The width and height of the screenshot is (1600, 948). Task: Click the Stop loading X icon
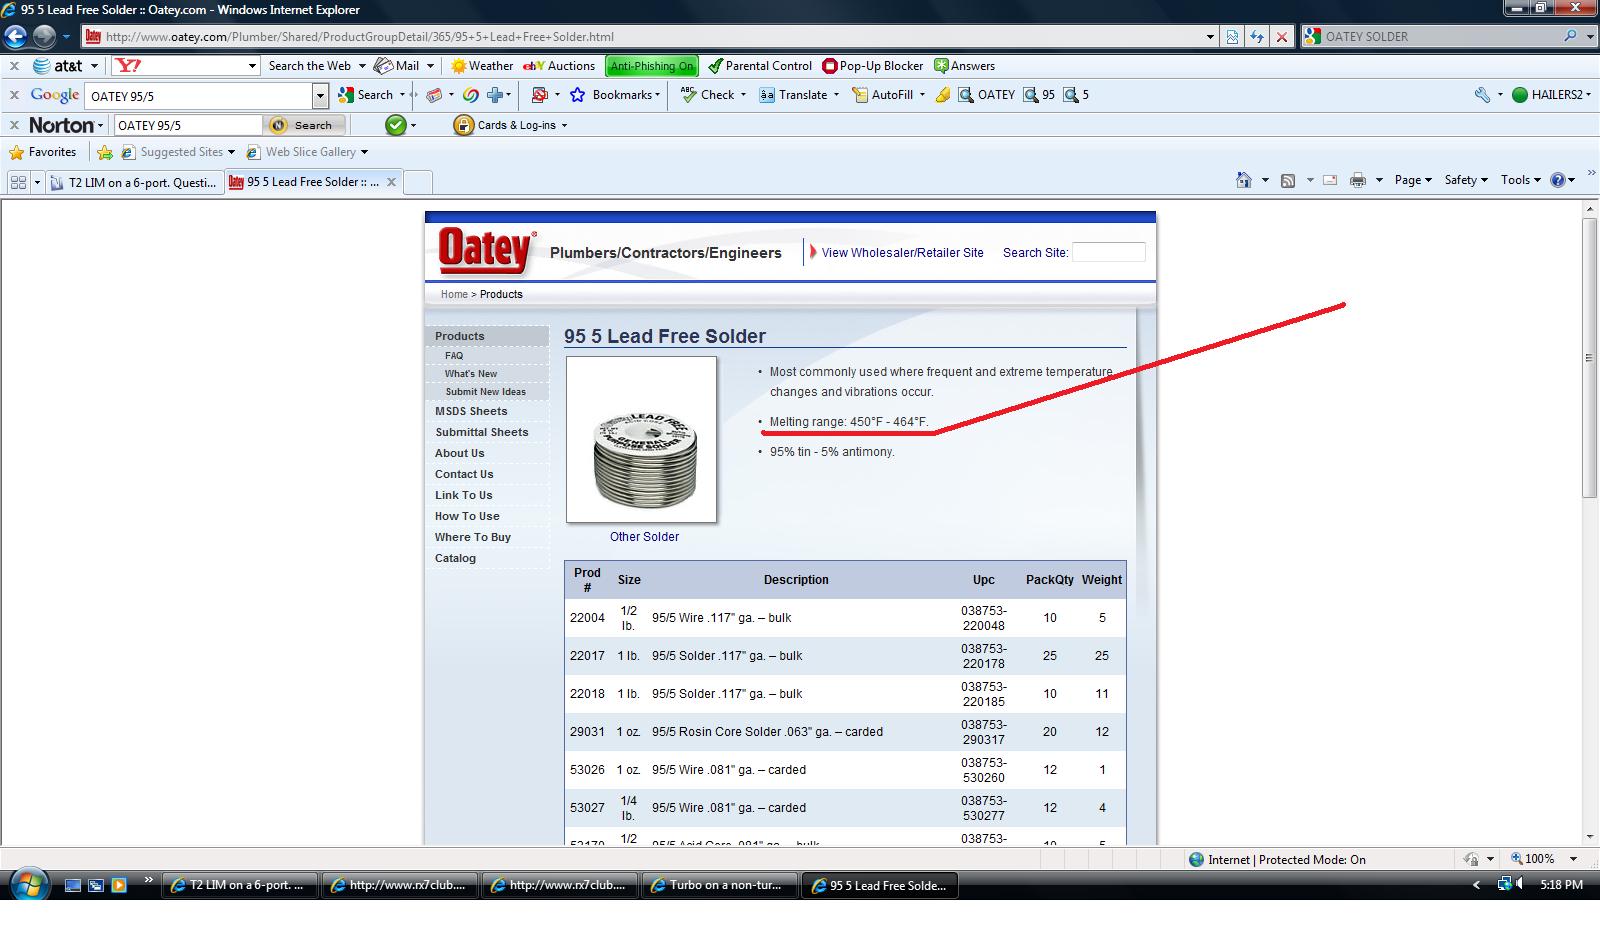[x=1281, y=37]
